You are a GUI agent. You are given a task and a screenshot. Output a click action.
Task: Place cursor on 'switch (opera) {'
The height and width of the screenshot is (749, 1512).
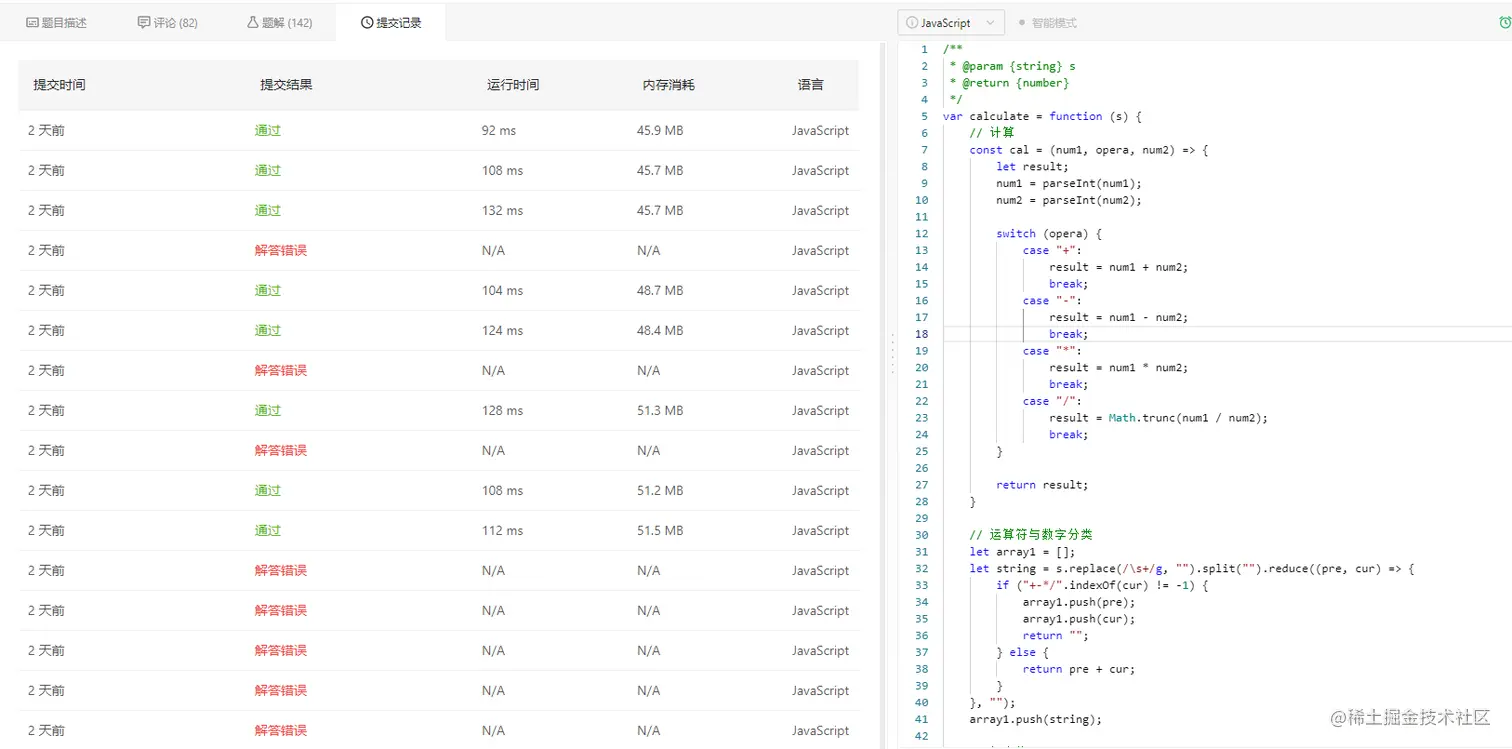(1048, 233)
